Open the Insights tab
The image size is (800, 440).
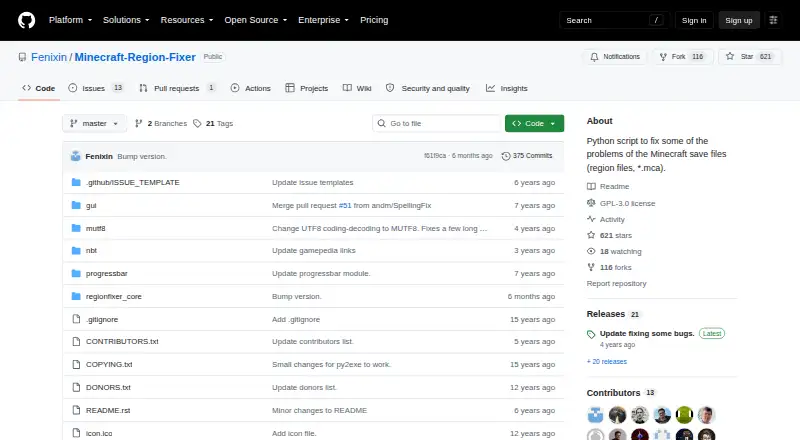tap(507, 88)
